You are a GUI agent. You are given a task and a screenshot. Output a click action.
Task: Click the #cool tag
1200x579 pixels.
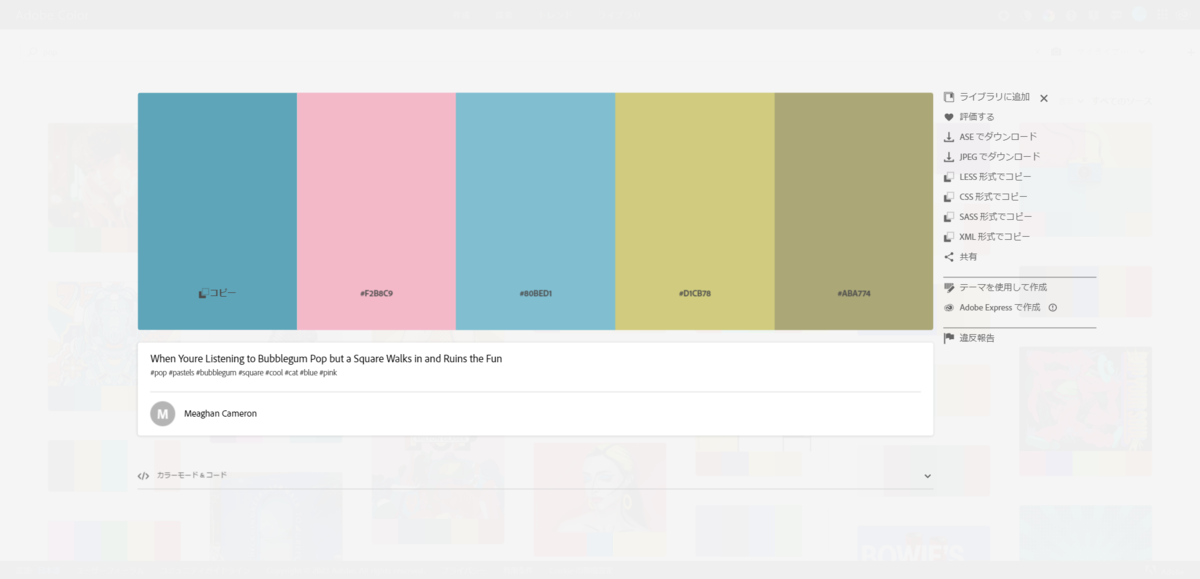(274, 372)
